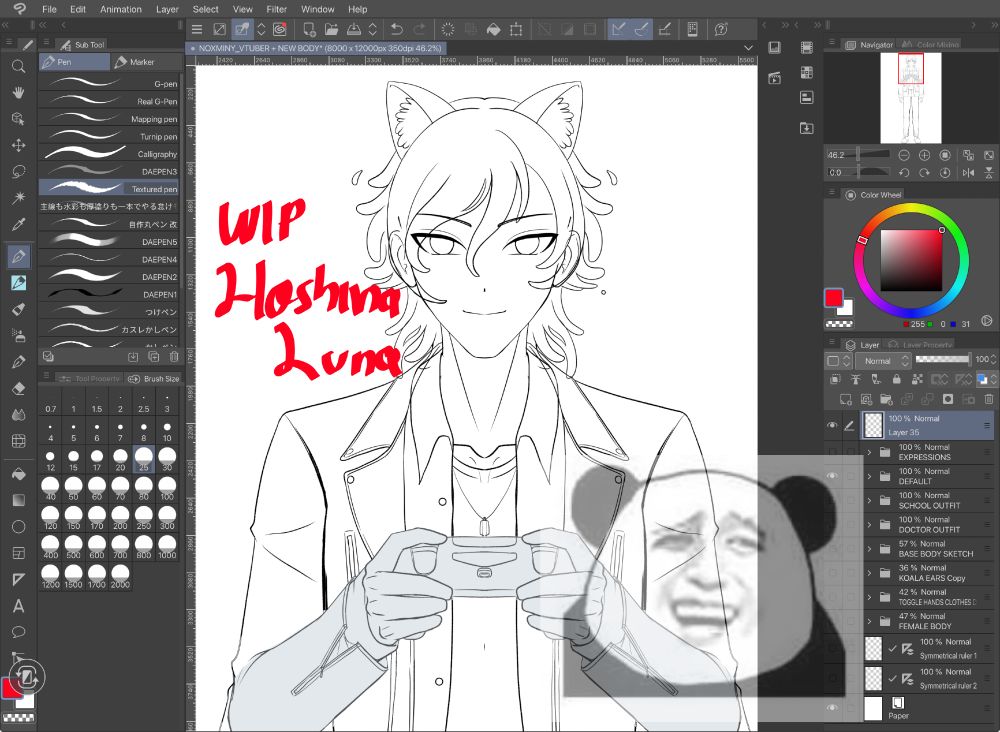Click the layer opacity slider

tap(943, 360)
